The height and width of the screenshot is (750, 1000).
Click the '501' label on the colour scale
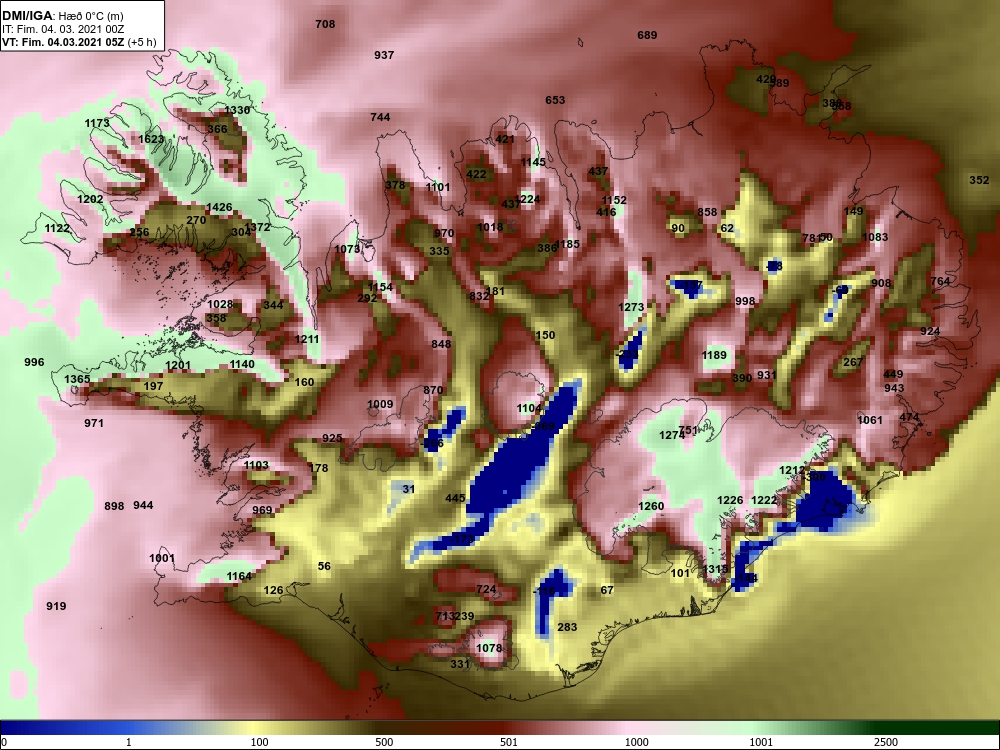click(x=509, y=742)
